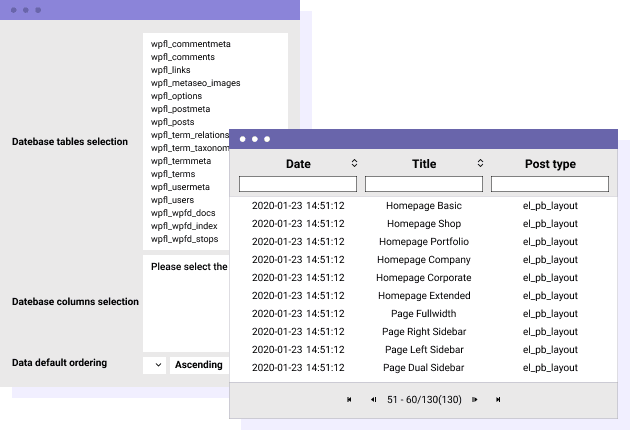The image size is (630, 430).
Task: Select the Page Fullwidth row
Action: pos(423,314)
